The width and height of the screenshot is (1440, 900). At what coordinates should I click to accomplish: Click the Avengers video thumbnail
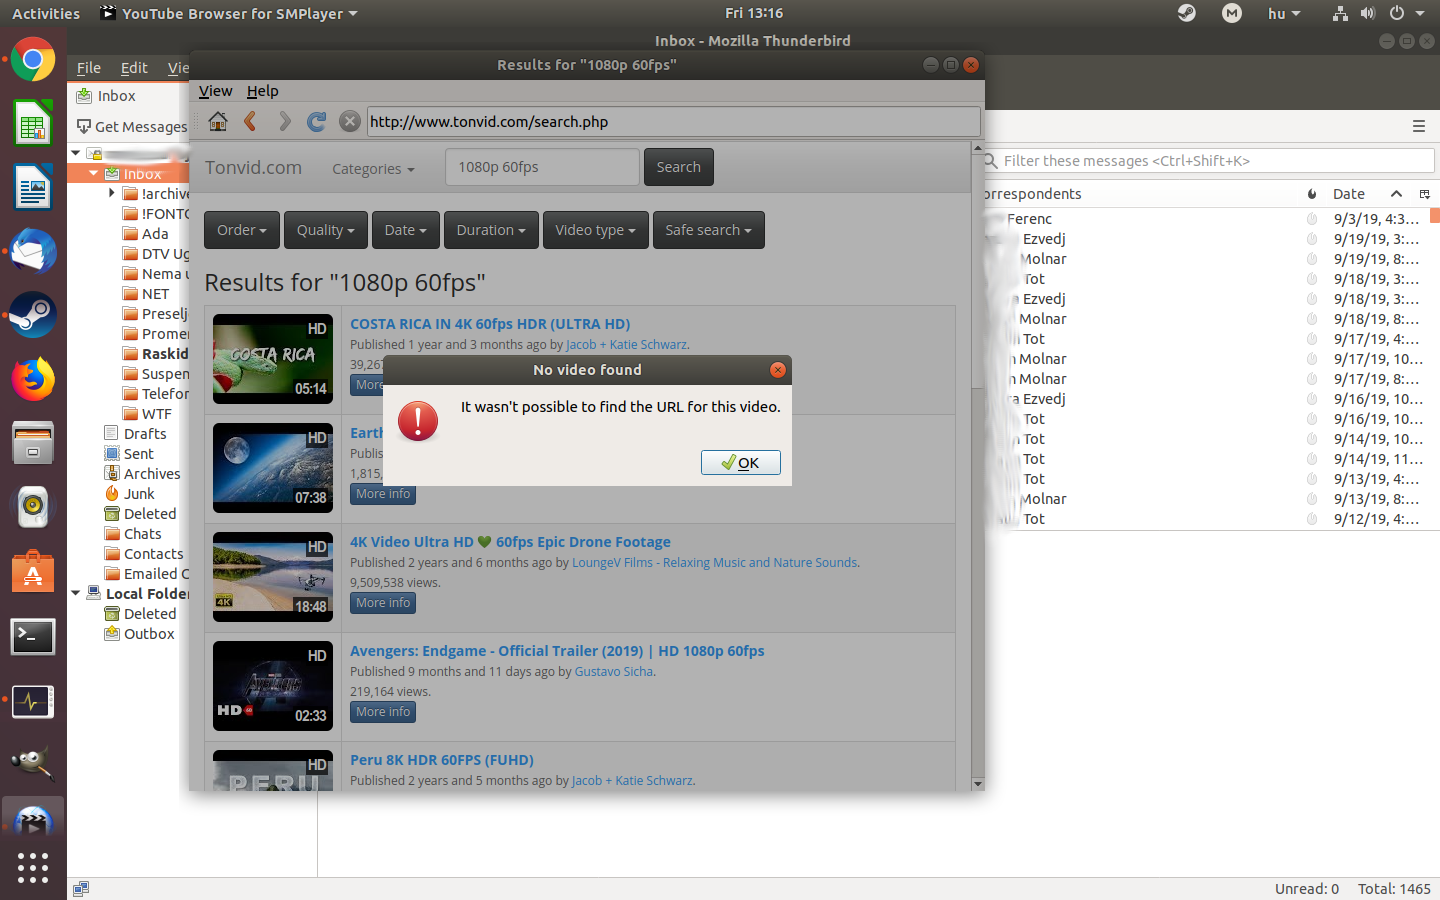273,686
